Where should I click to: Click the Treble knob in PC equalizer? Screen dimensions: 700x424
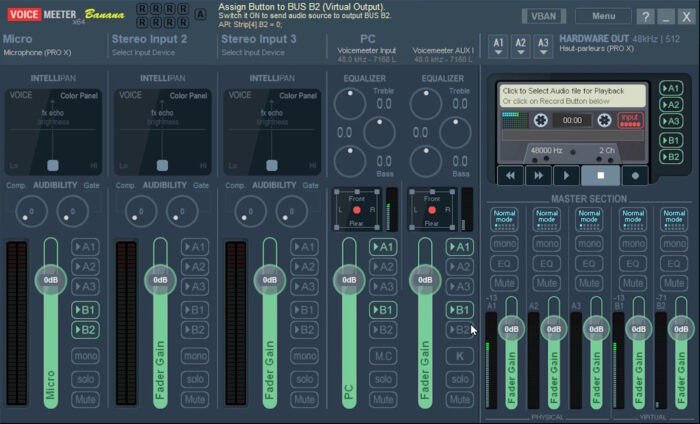(350, 104)
